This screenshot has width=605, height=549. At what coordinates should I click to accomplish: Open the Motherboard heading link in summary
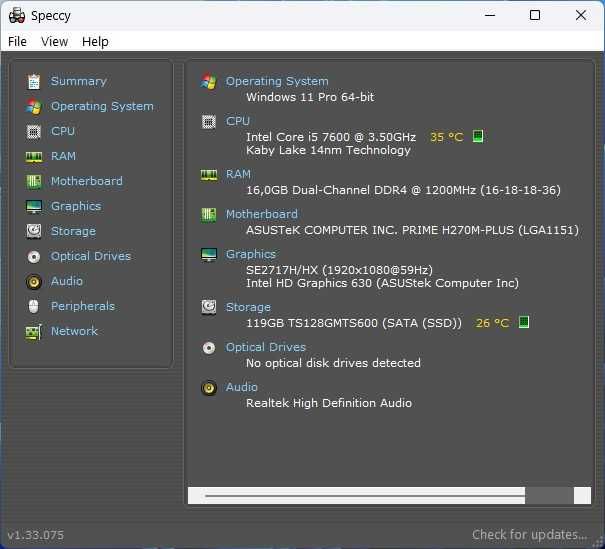262,214
